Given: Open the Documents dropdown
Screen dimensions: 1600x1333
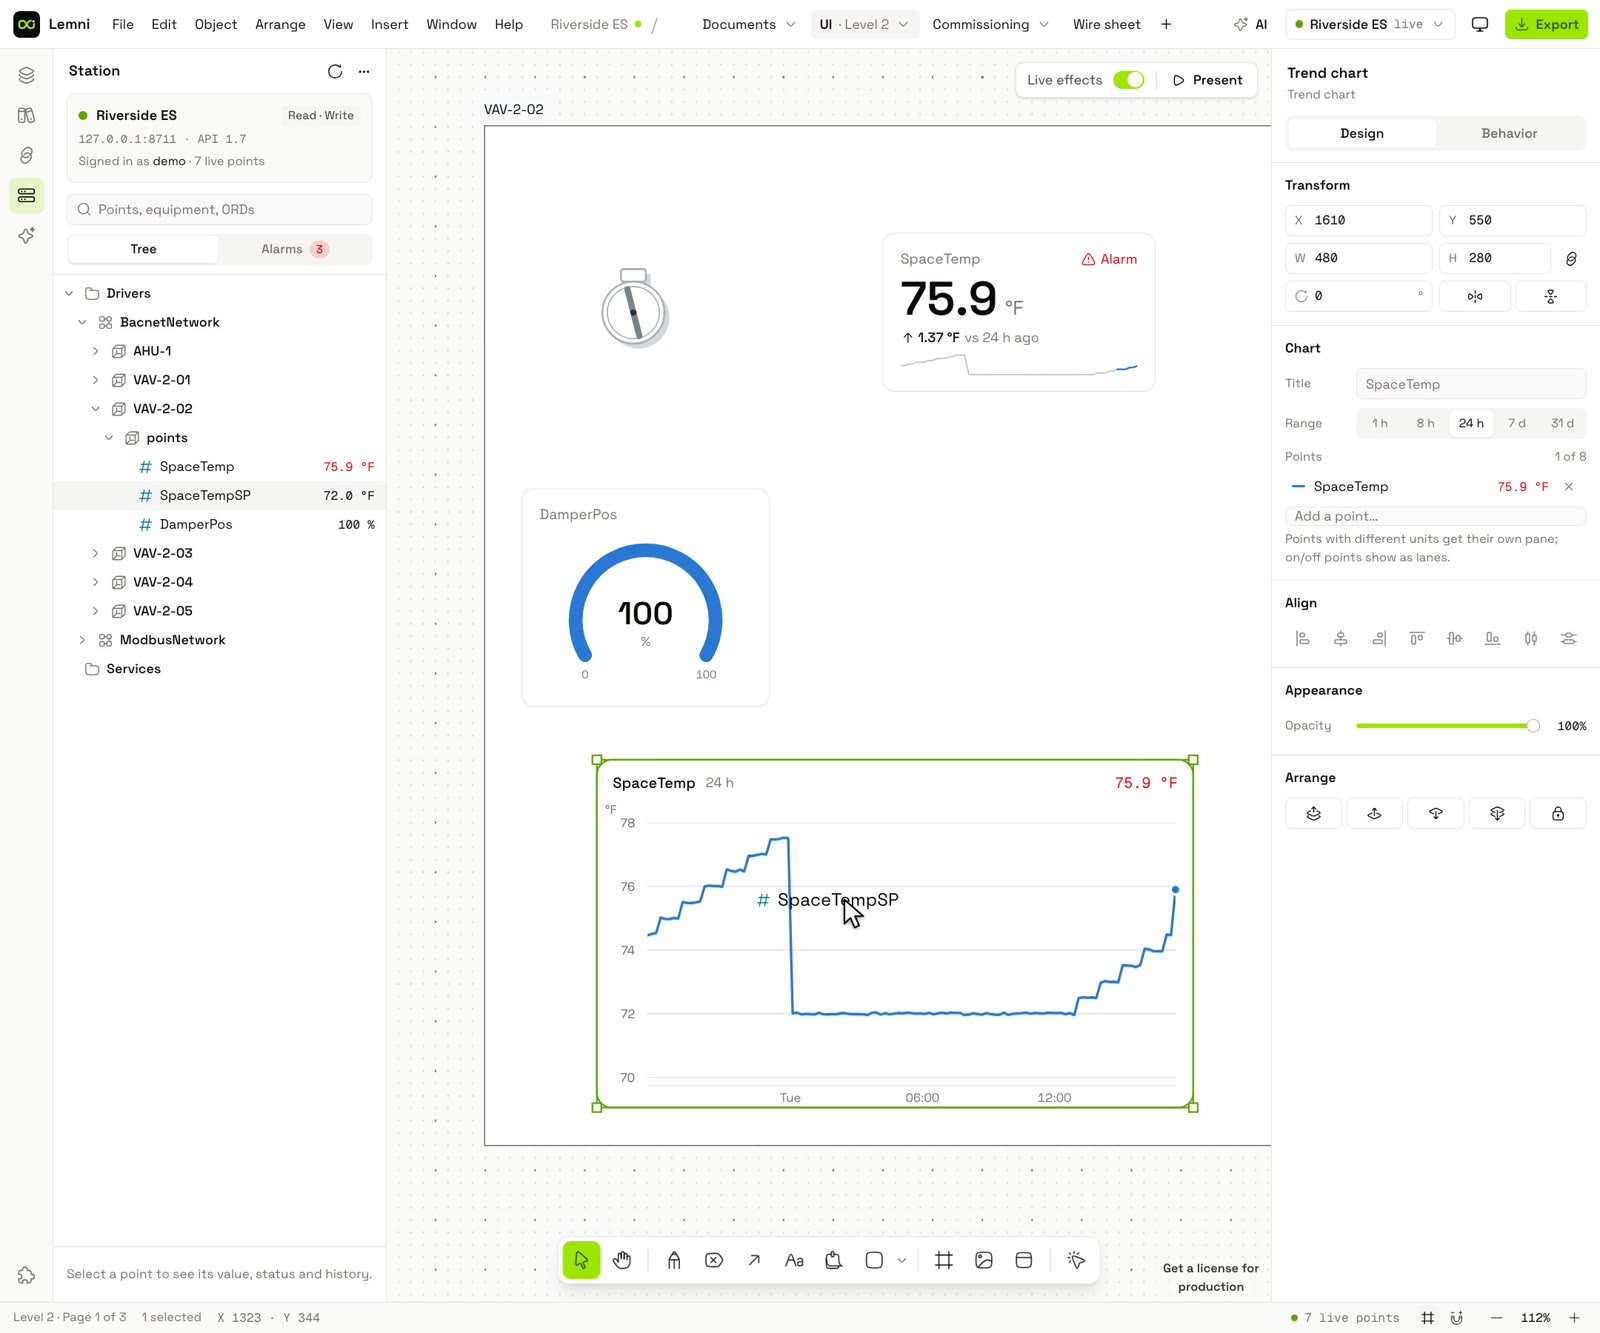Looking at the screenshot, I should (x=749, y=24).
